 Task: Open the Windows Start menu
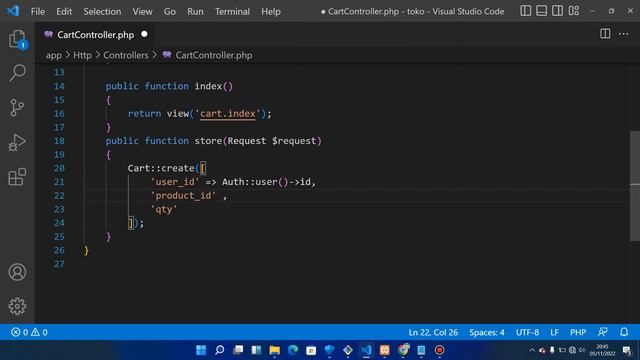click(x=201, y=350)
